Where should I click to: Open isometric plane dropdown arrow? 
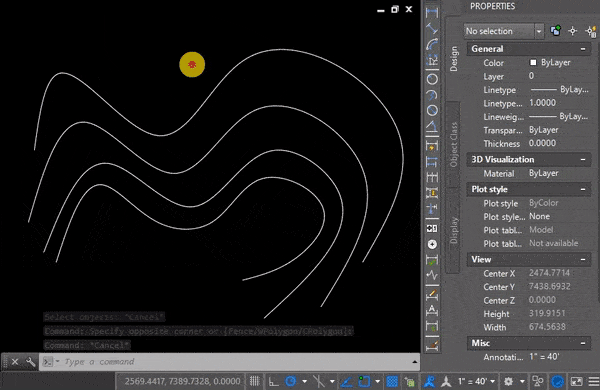pyautogui.click(x=332, y=381)
